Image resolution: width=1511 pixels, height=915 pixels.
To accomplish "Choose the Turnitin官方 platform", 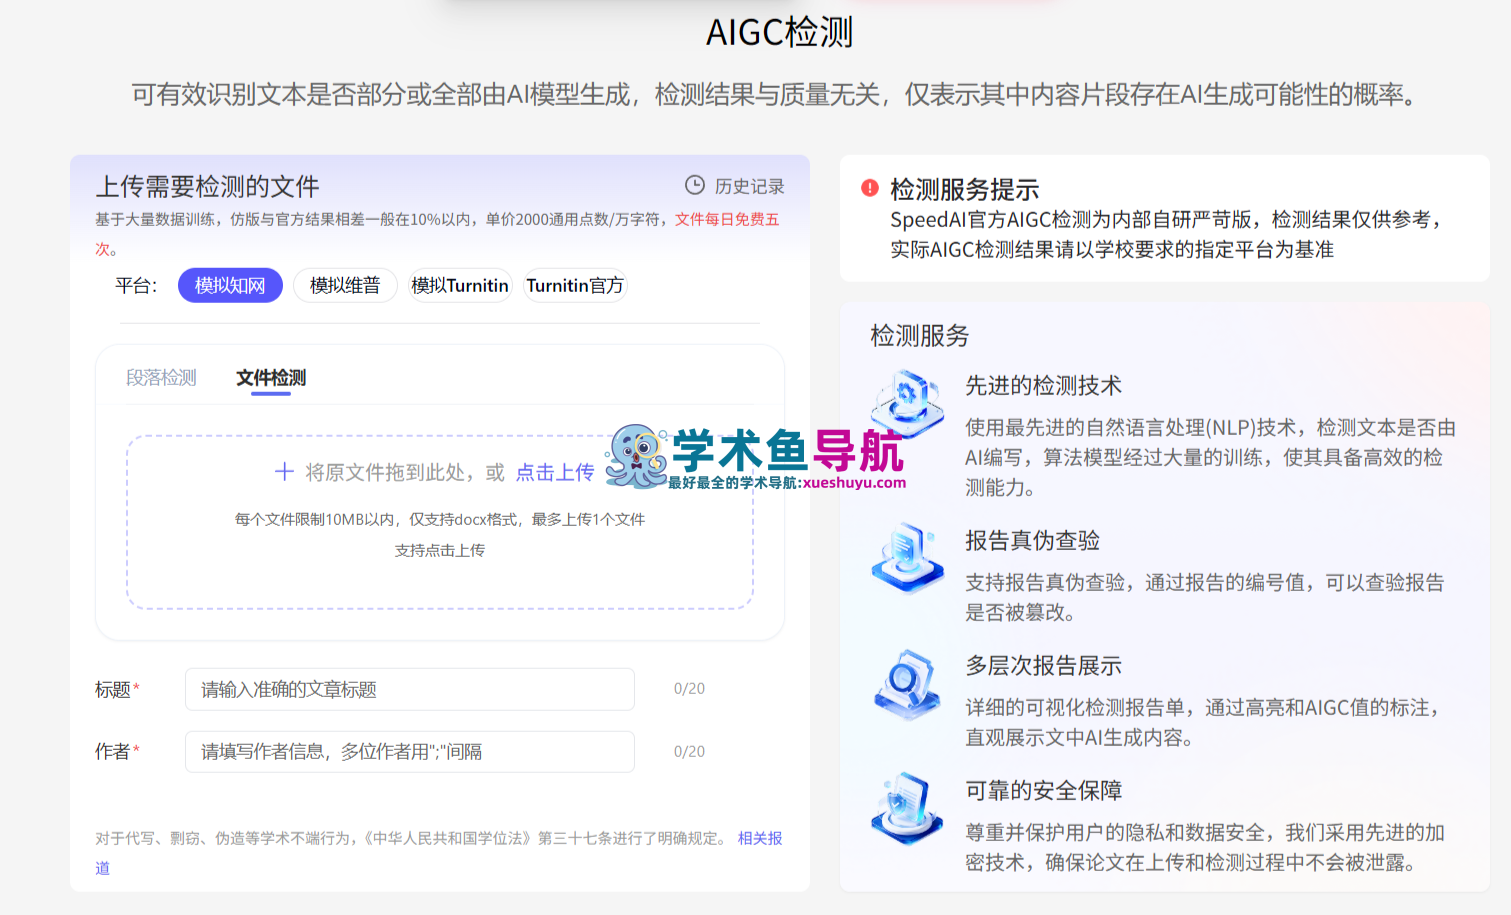I will click(575, 285).
